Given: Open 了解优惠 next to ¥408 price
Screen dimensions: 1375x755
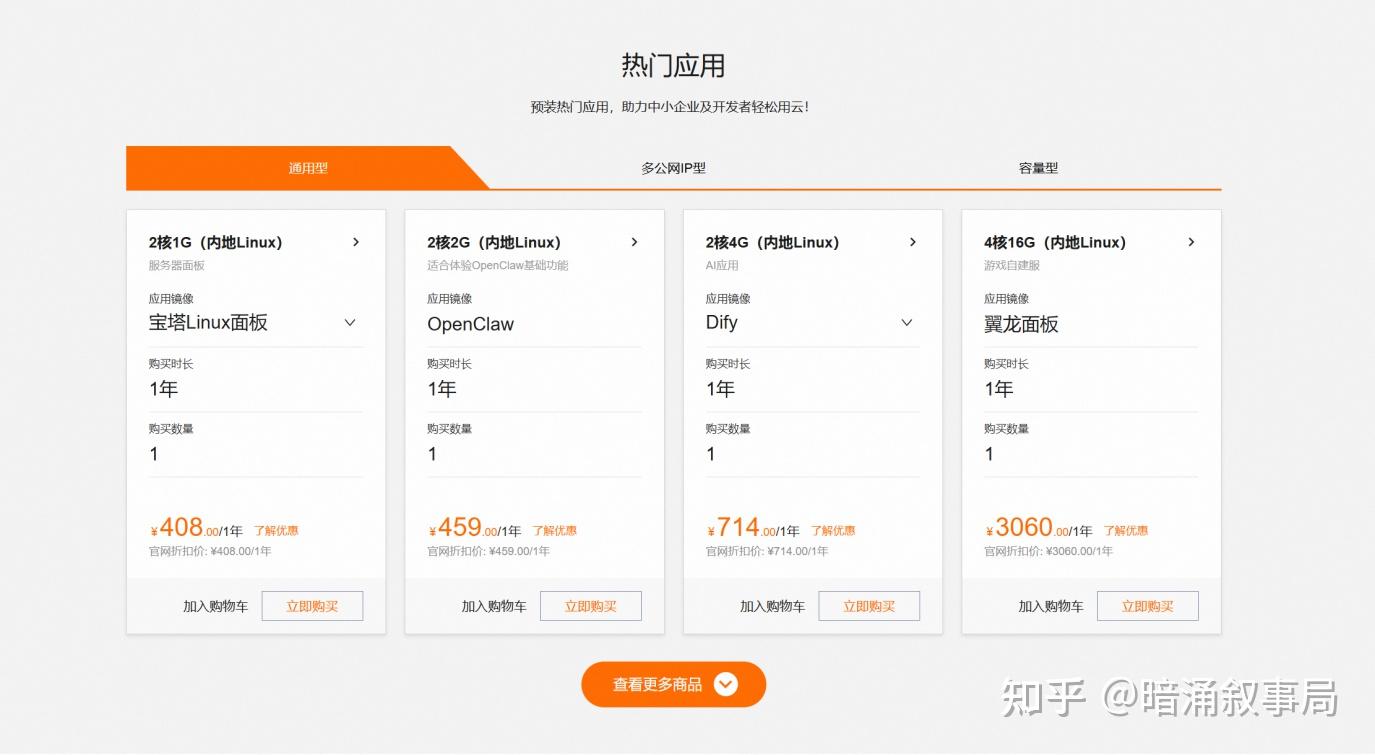Looking at the screenshot, I should [x=276, y=531].
